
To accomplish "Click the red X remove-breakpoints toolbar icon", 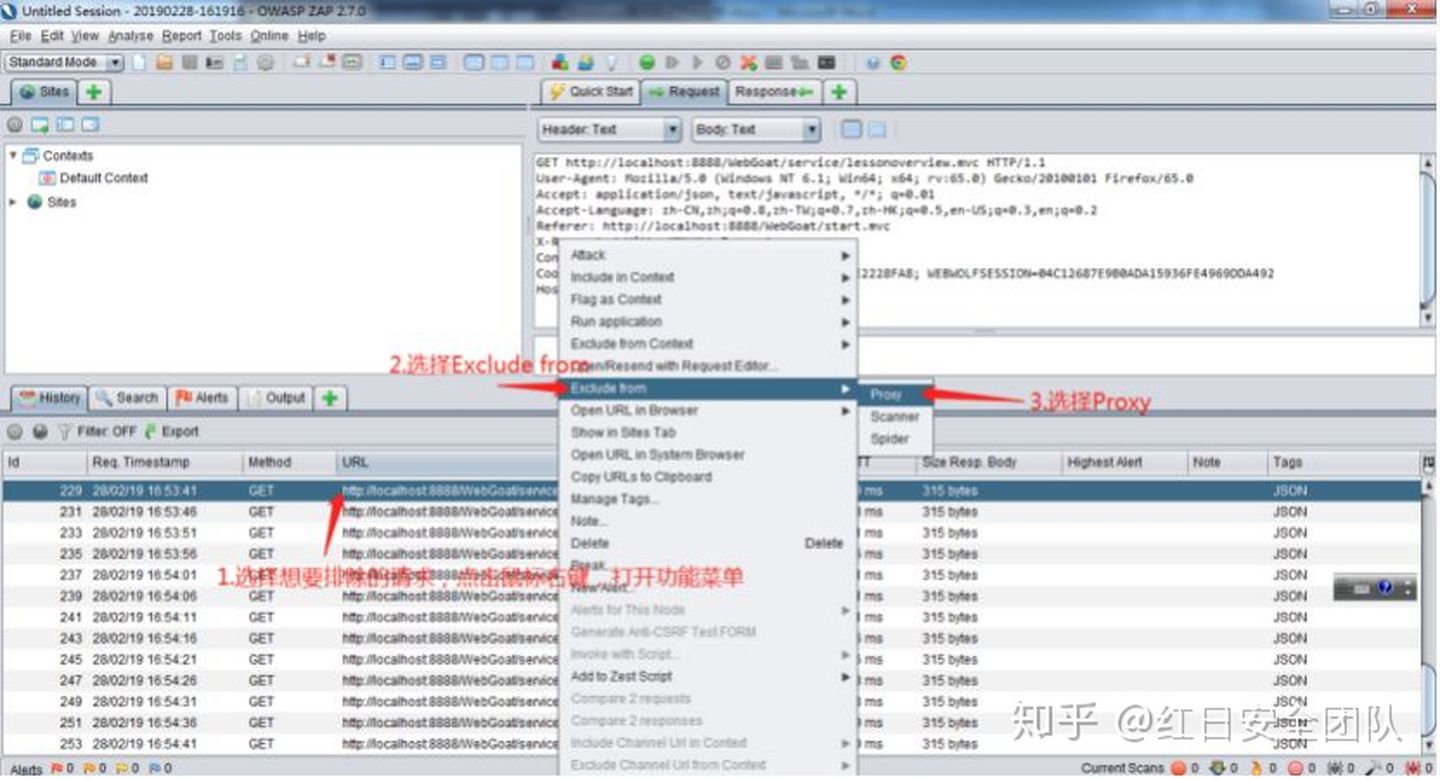I will pos(748,62).
